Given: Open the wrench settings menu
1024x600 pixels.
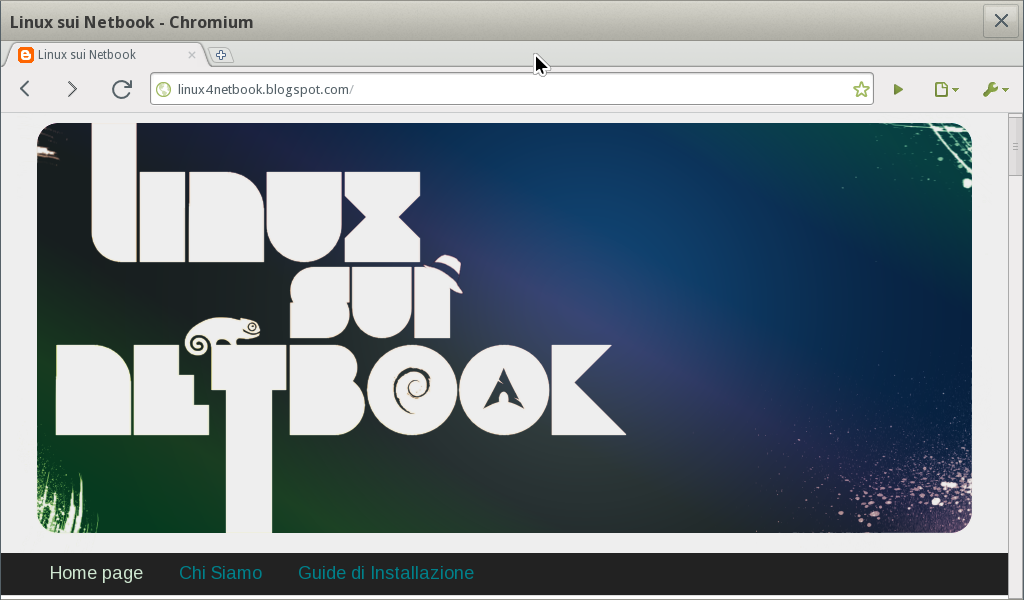Looking at the screenshot, I should [995, 89].
